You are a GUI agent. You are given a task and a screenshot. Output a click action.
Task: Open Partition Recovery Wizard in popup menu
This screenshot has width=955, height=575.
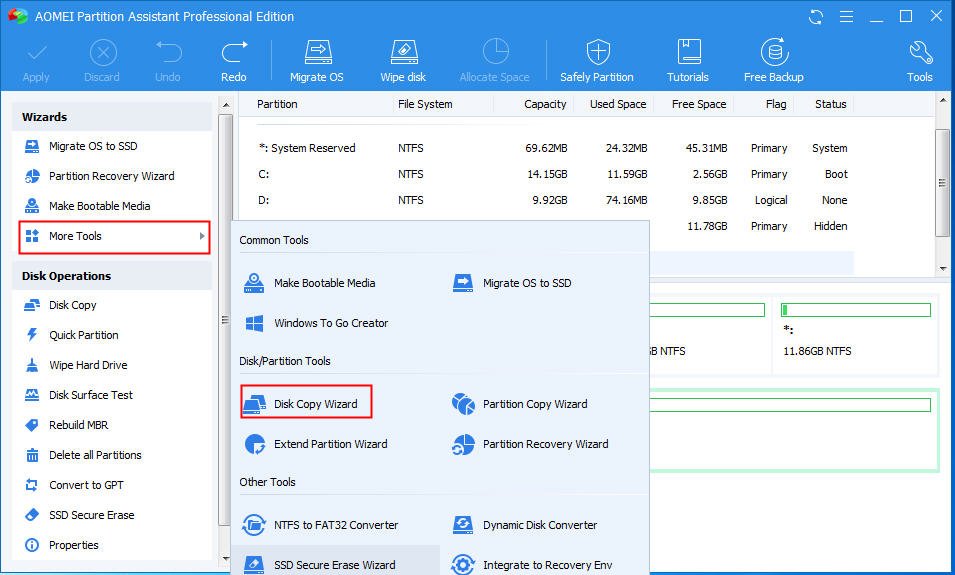point(530,444)
